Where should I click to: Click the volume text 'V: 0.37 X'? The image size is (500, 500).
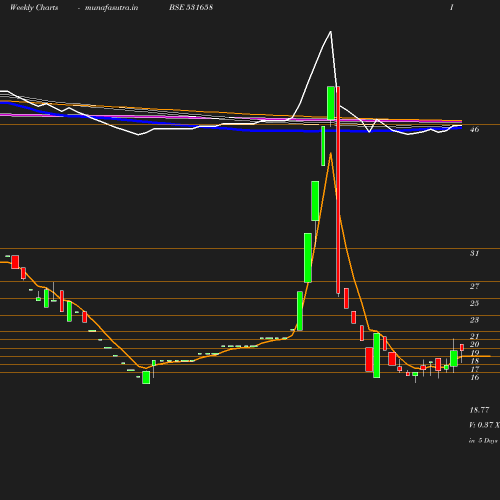(x=484, y=425)
